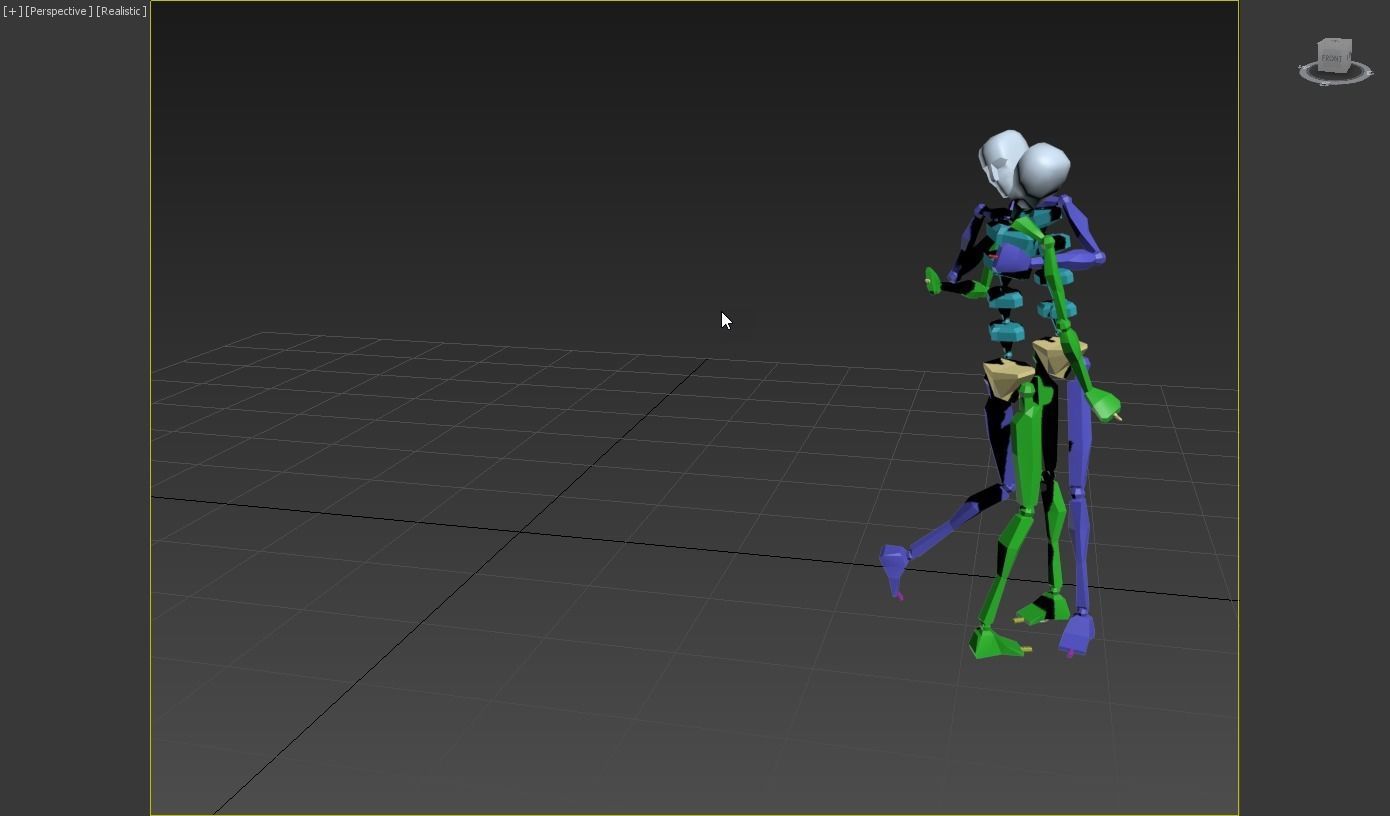This screenshot has height=816, width=1390.
Task: Select the green hand on the left
Action: pos(933,281)
